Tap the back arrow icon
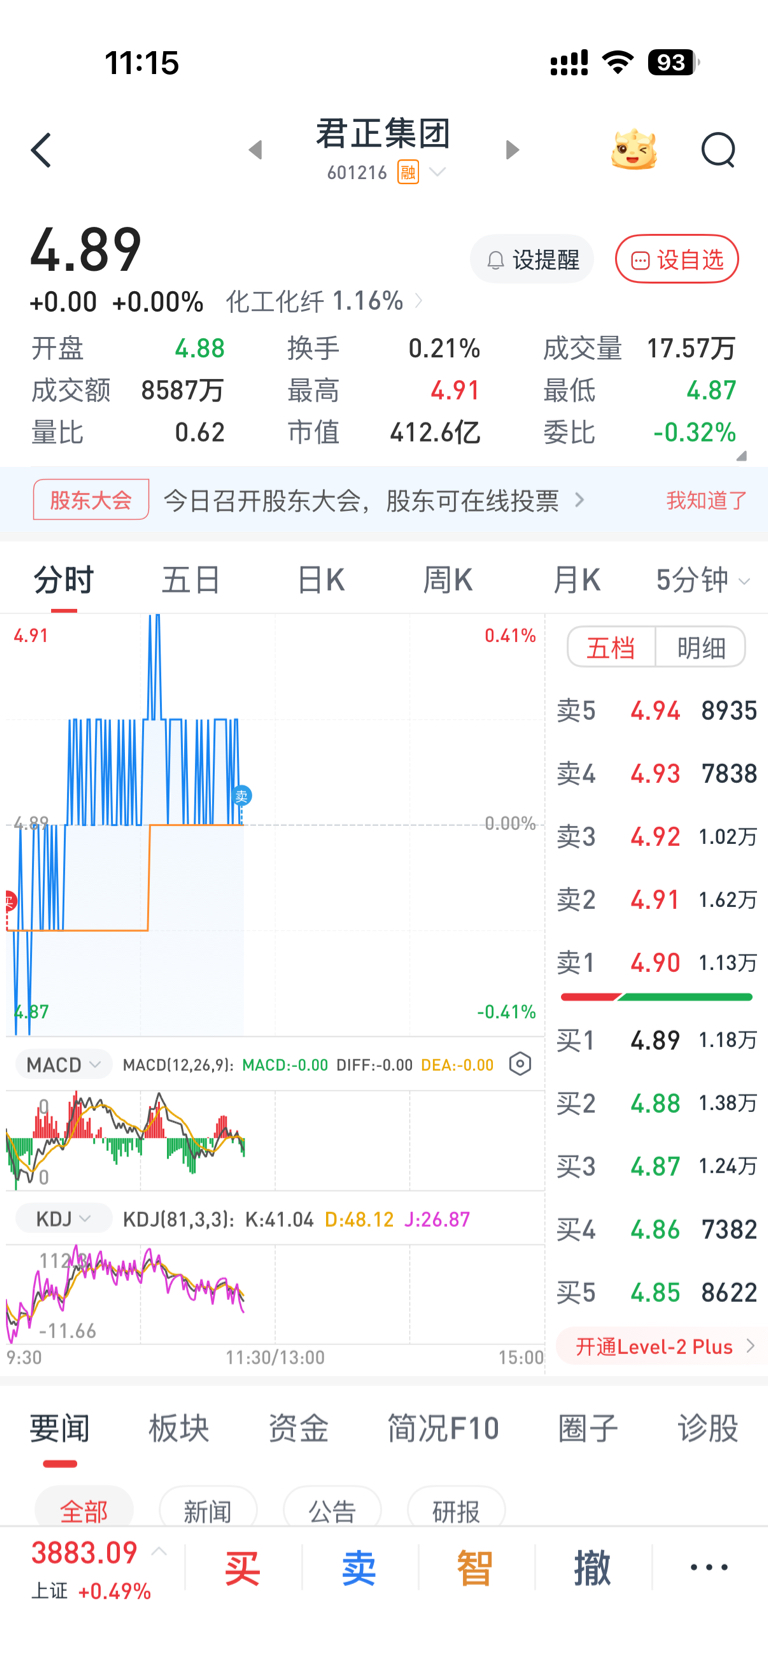 tap(41, 151)
